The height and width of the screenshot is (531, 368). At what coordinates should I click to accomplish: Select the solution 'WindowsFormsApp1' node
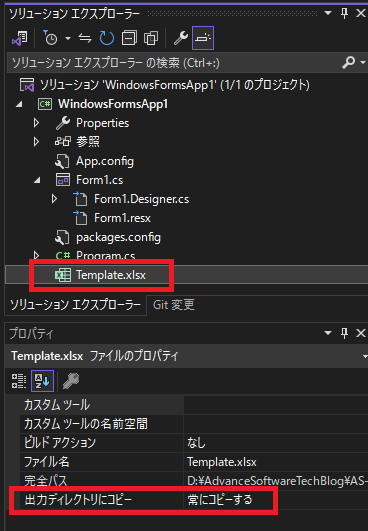click(x=175, y=85)
